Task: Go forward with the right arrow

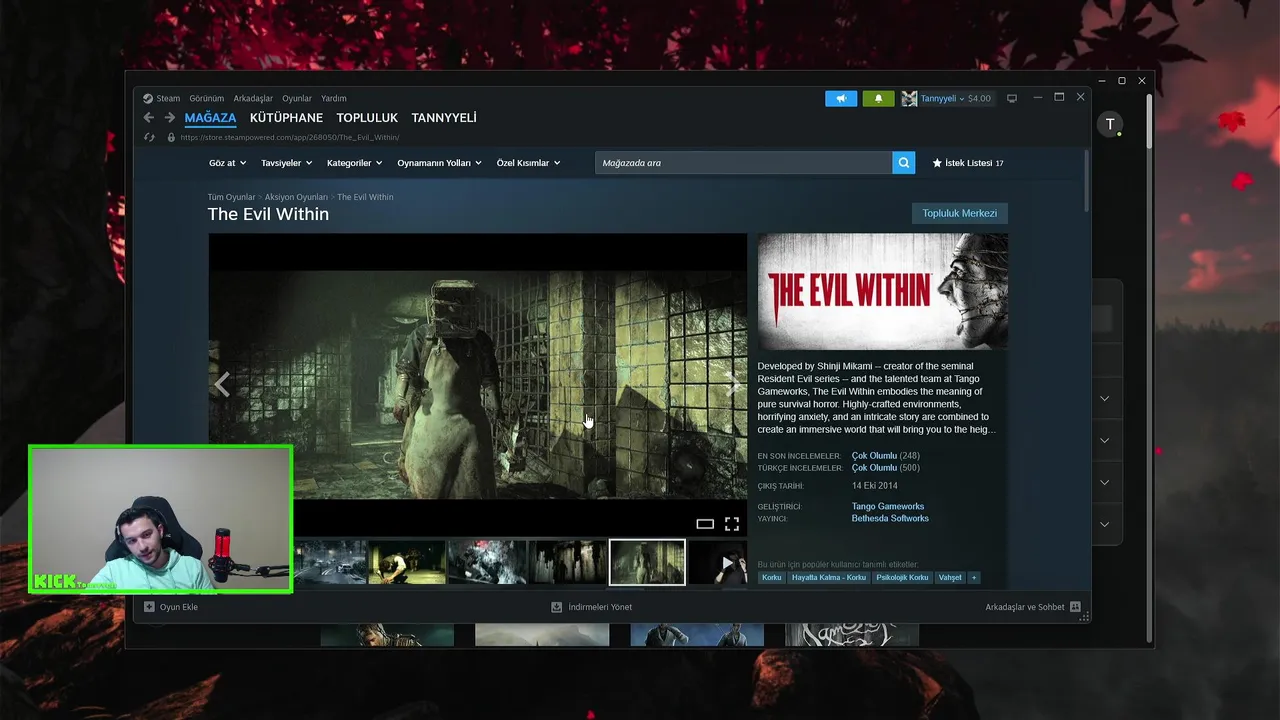Action: 170,118
